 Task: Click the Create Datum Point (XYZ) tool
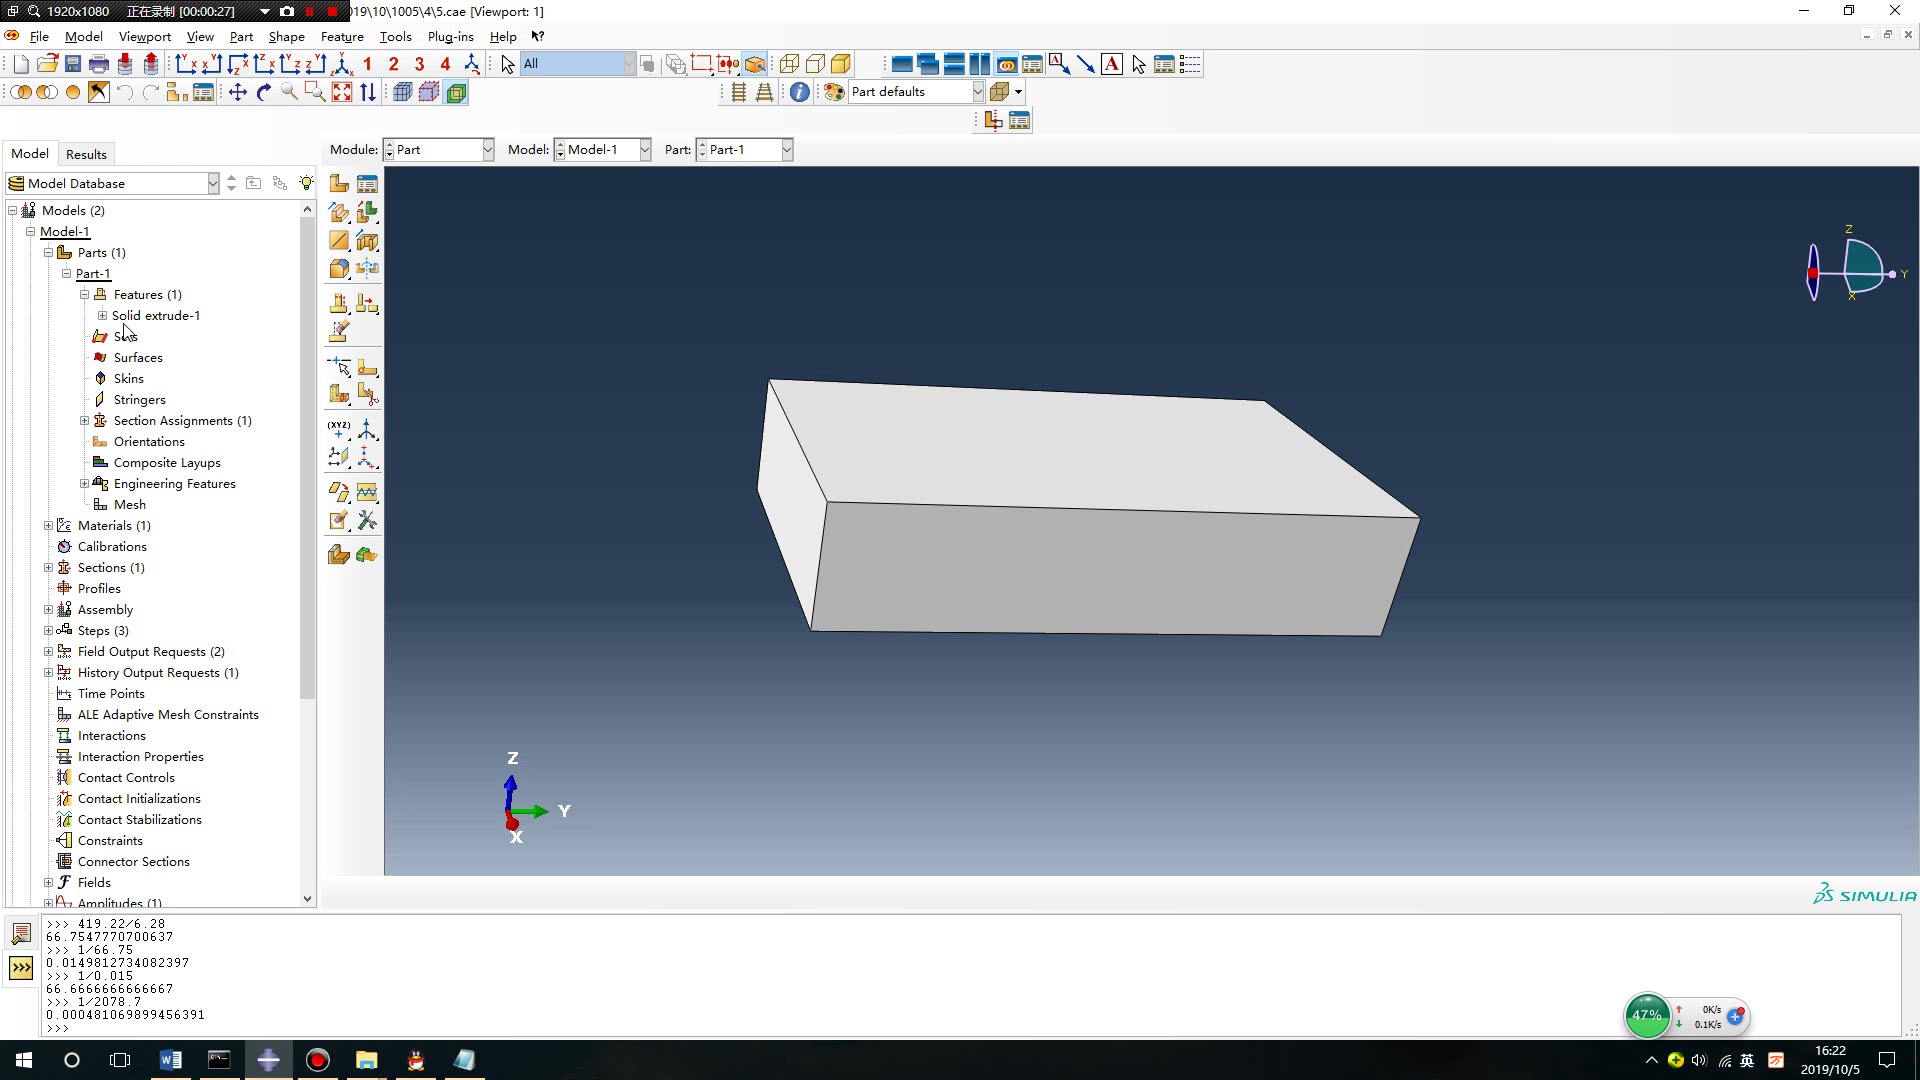coord(339,429)
